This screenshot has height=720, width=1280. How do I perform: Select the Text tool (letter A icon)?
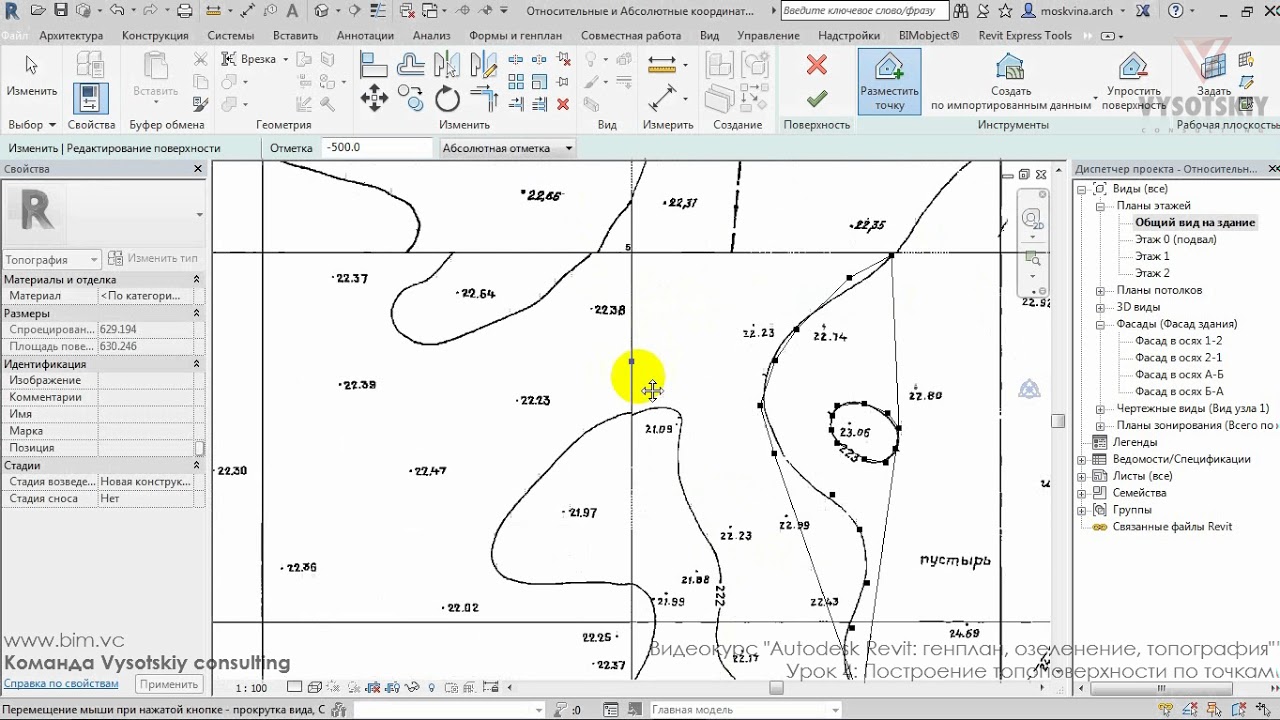[293, 11]
